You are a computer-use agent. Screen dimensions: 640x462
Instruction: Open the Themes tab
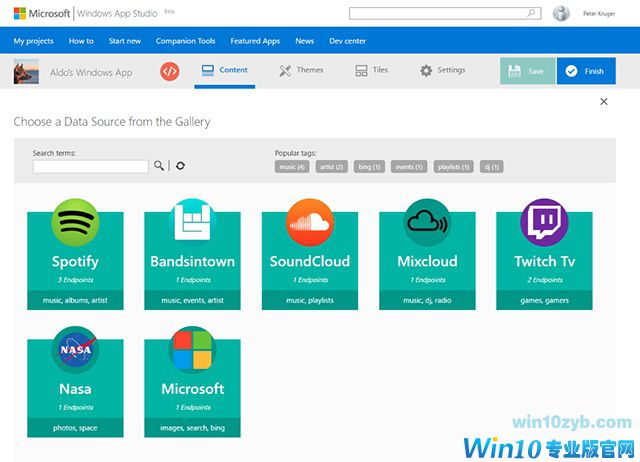point(301,70)
